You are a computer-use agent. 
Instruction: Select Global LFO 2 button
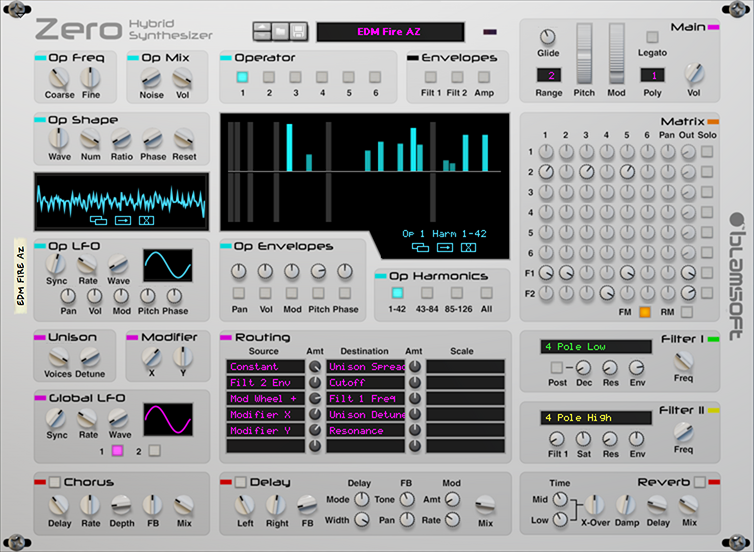(x=154, y=451)
